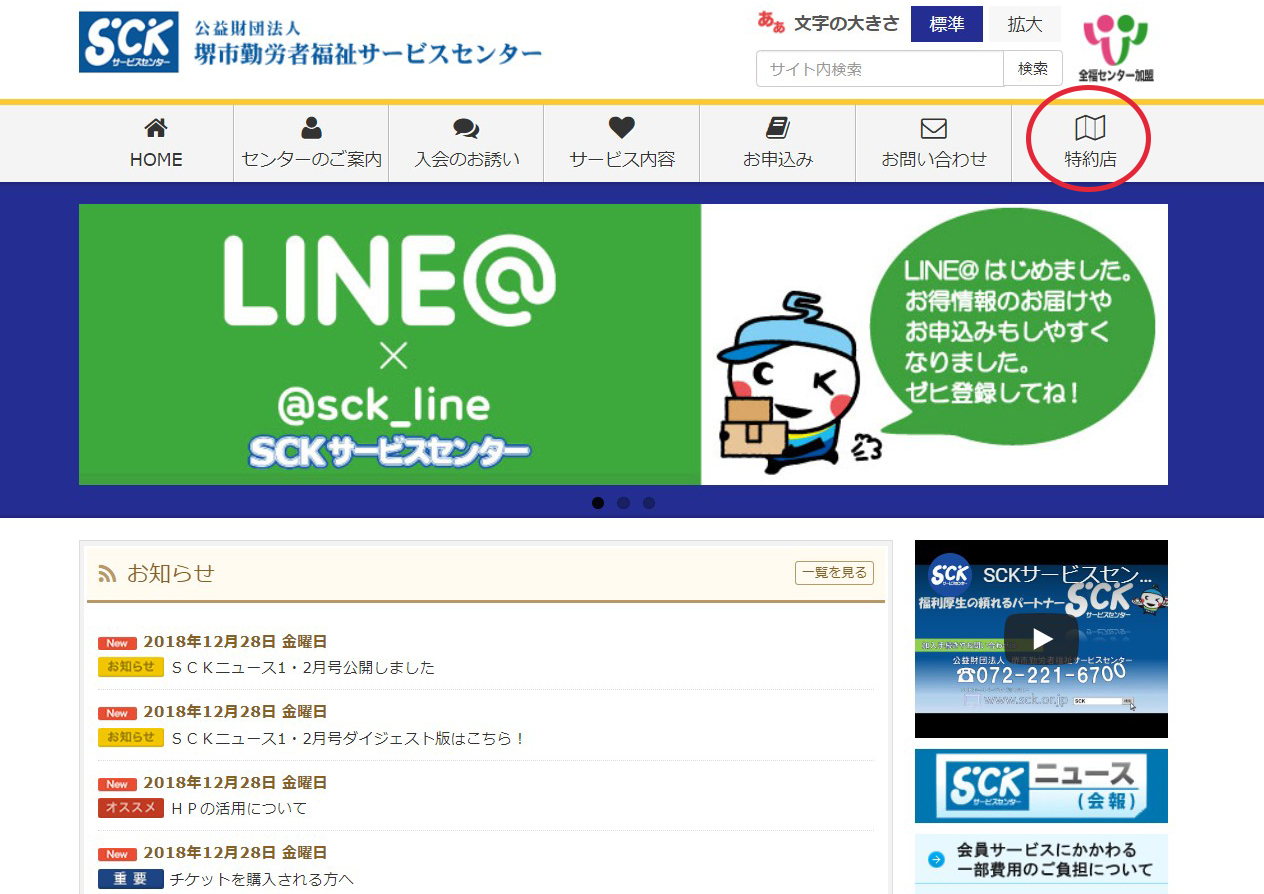Click the SCK Service Center logo

pos(129,42)
